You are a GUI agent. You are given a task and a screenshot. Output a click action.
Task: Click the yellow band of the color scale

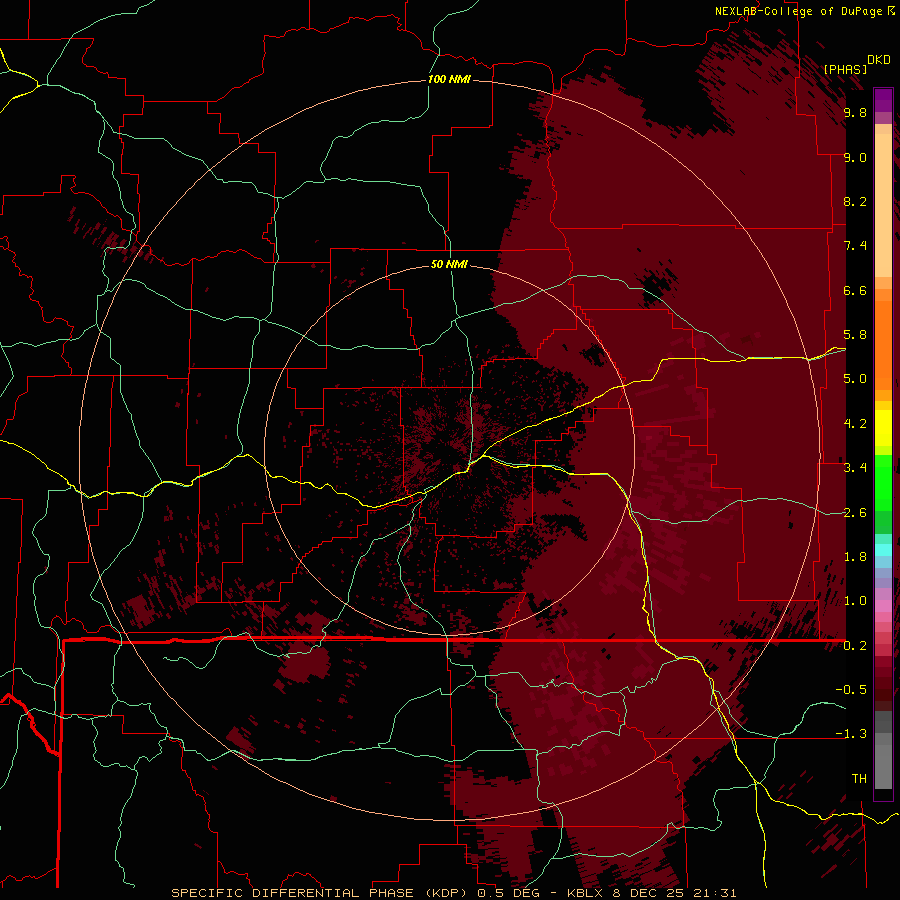(x=883, y=428)
